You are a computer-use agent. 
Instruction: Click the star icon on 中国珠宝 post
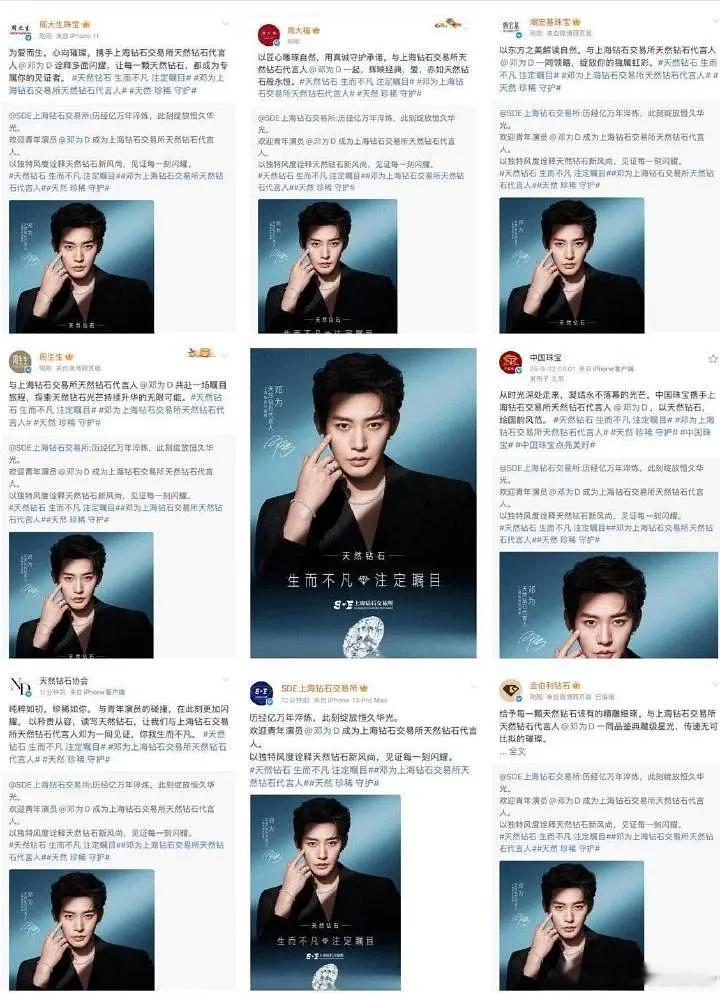pos(712,358)
